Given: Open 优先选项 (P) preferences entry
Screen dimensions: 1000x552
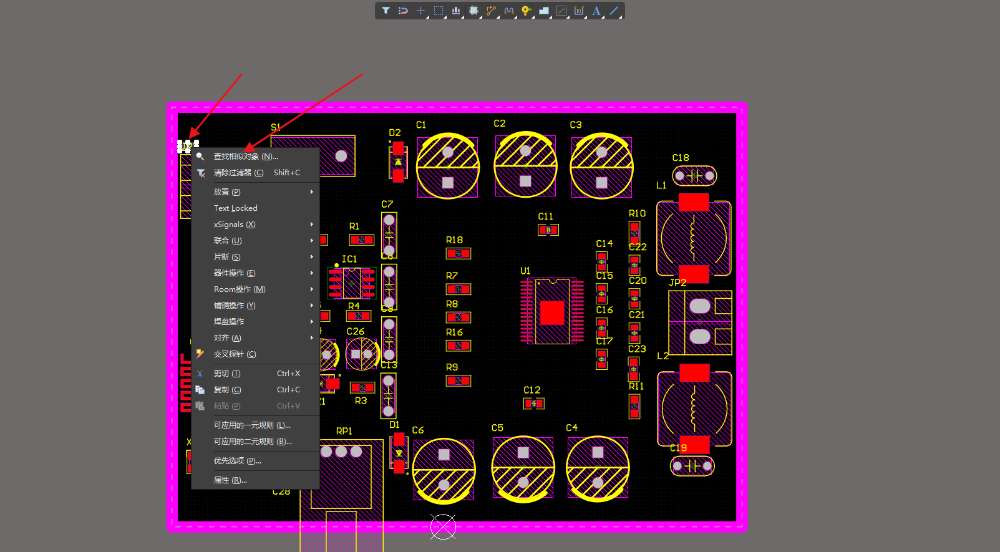Looking at the screenshot, I should click(255, 461).
